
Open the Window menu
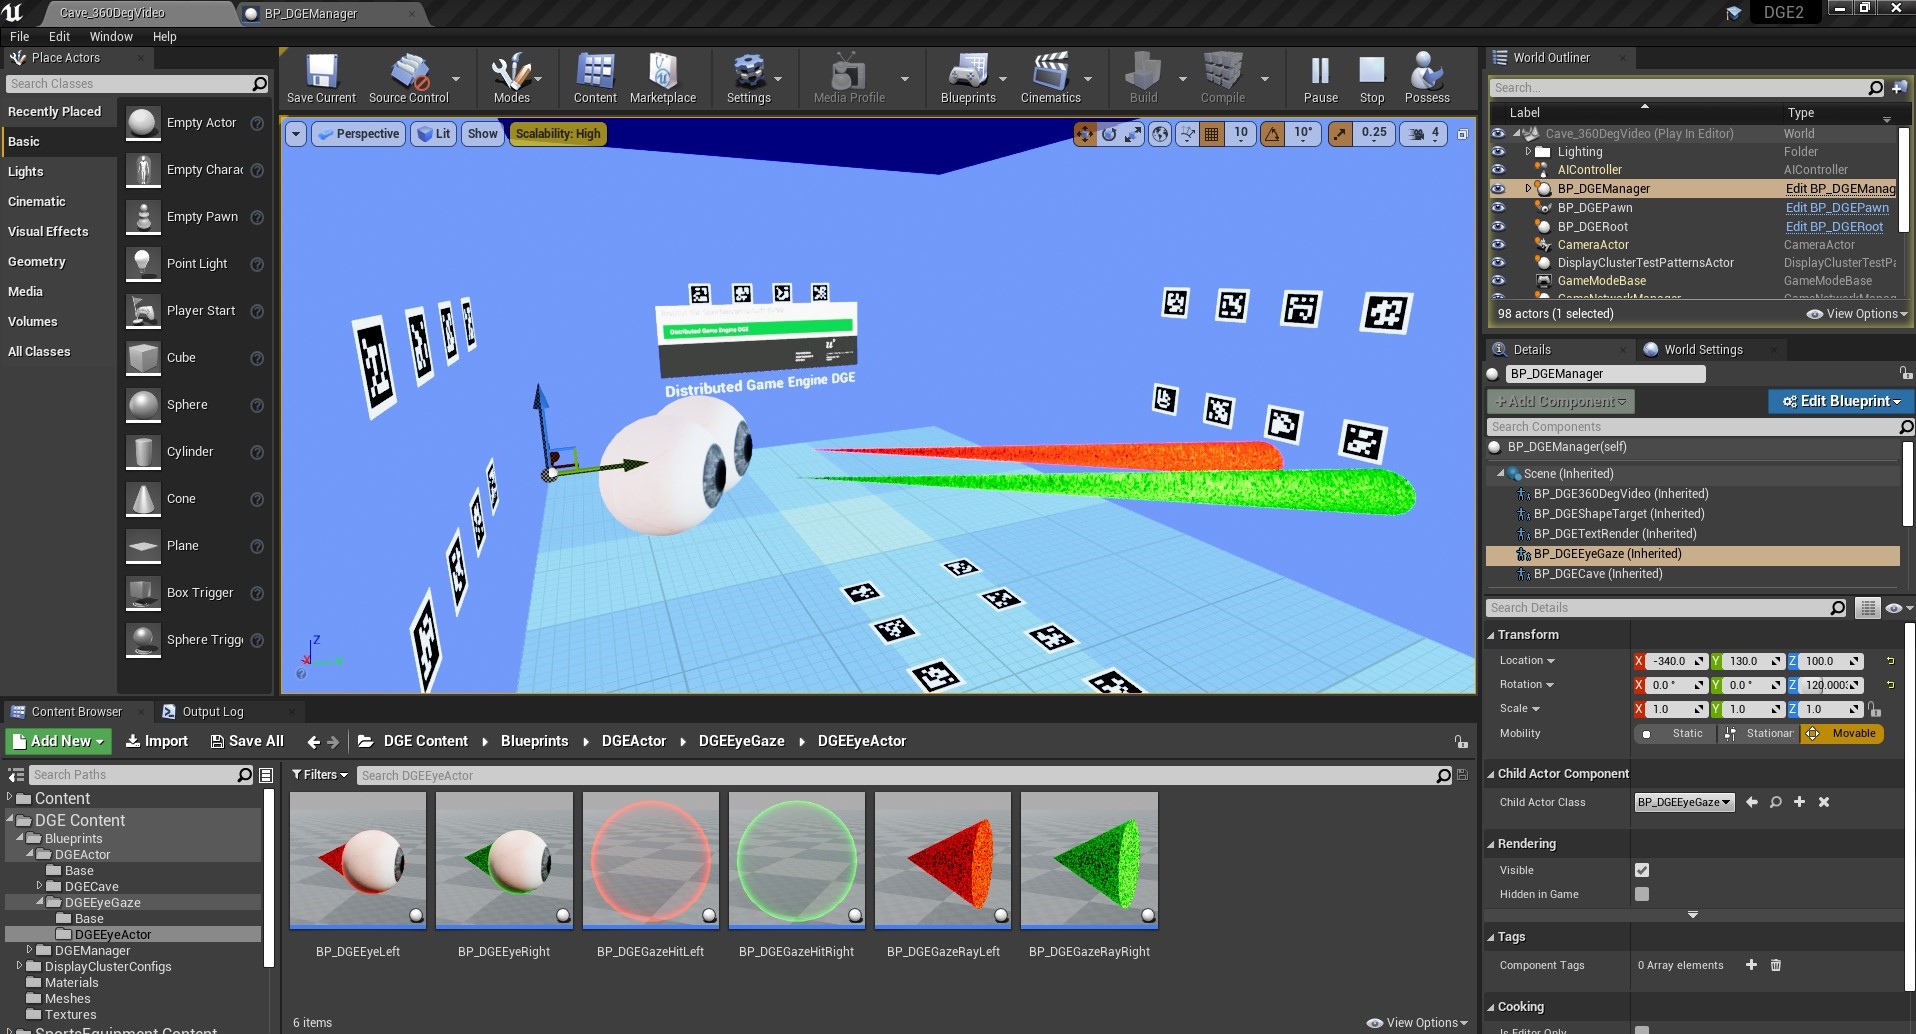click(x=111, y=36)
